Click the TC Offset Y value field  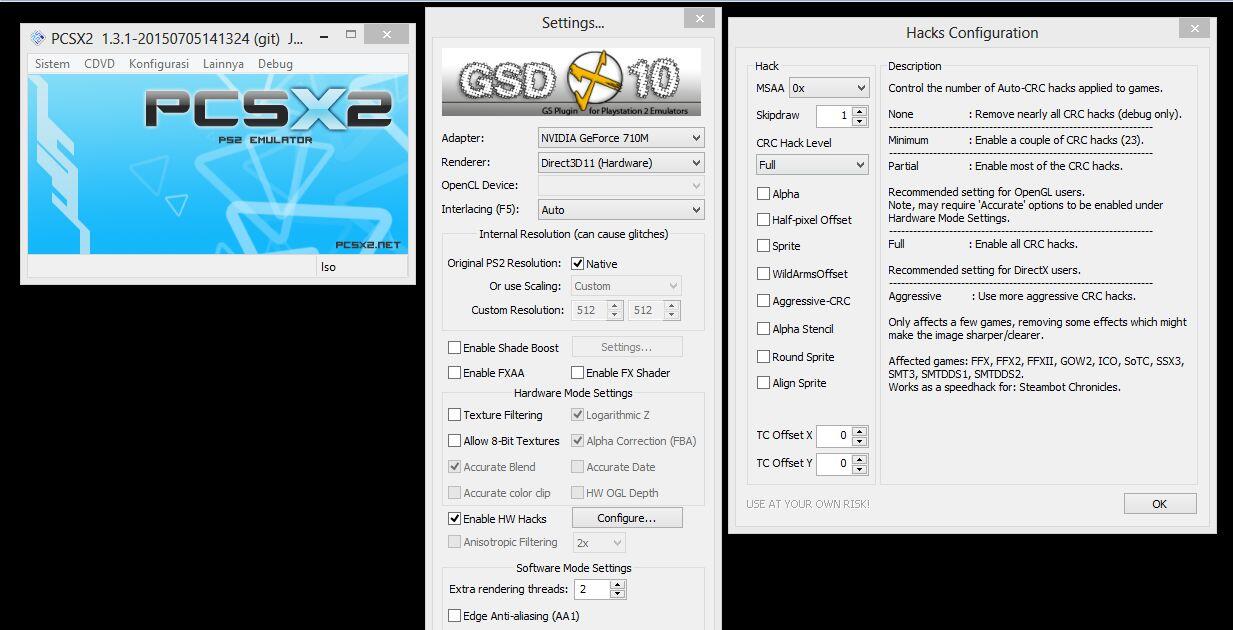pos(834,463)
